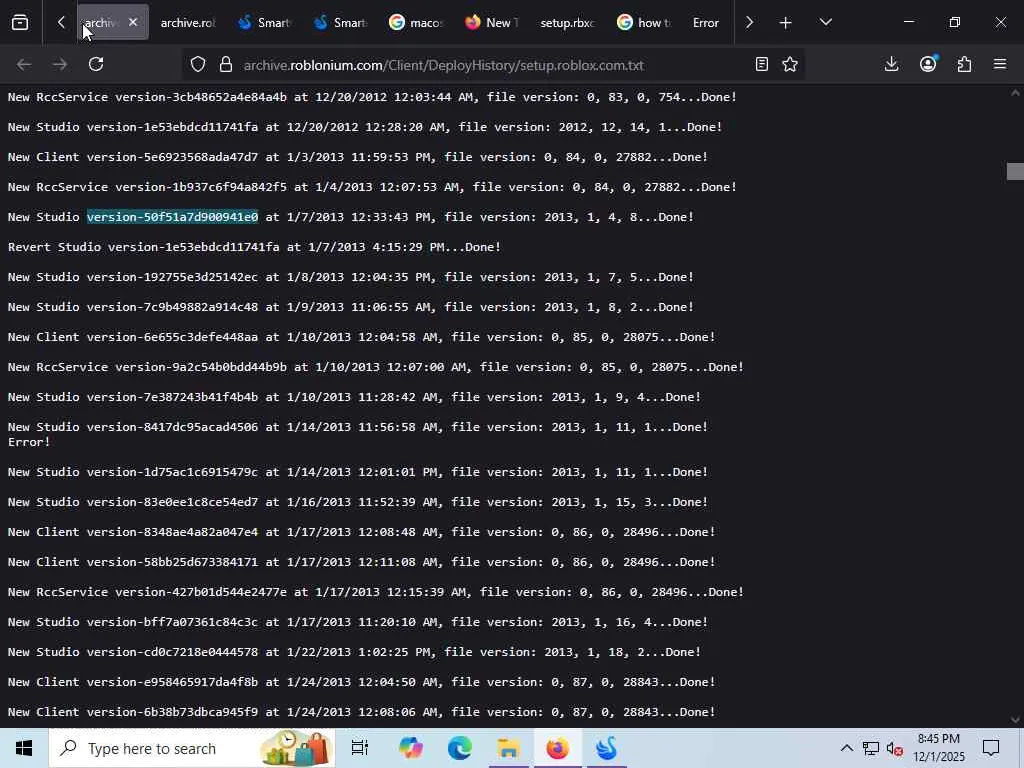The height and width of the screenshot is (768, 1024).
Task: Switch to the setup.rbxc tab
Action: pos(568,23)
